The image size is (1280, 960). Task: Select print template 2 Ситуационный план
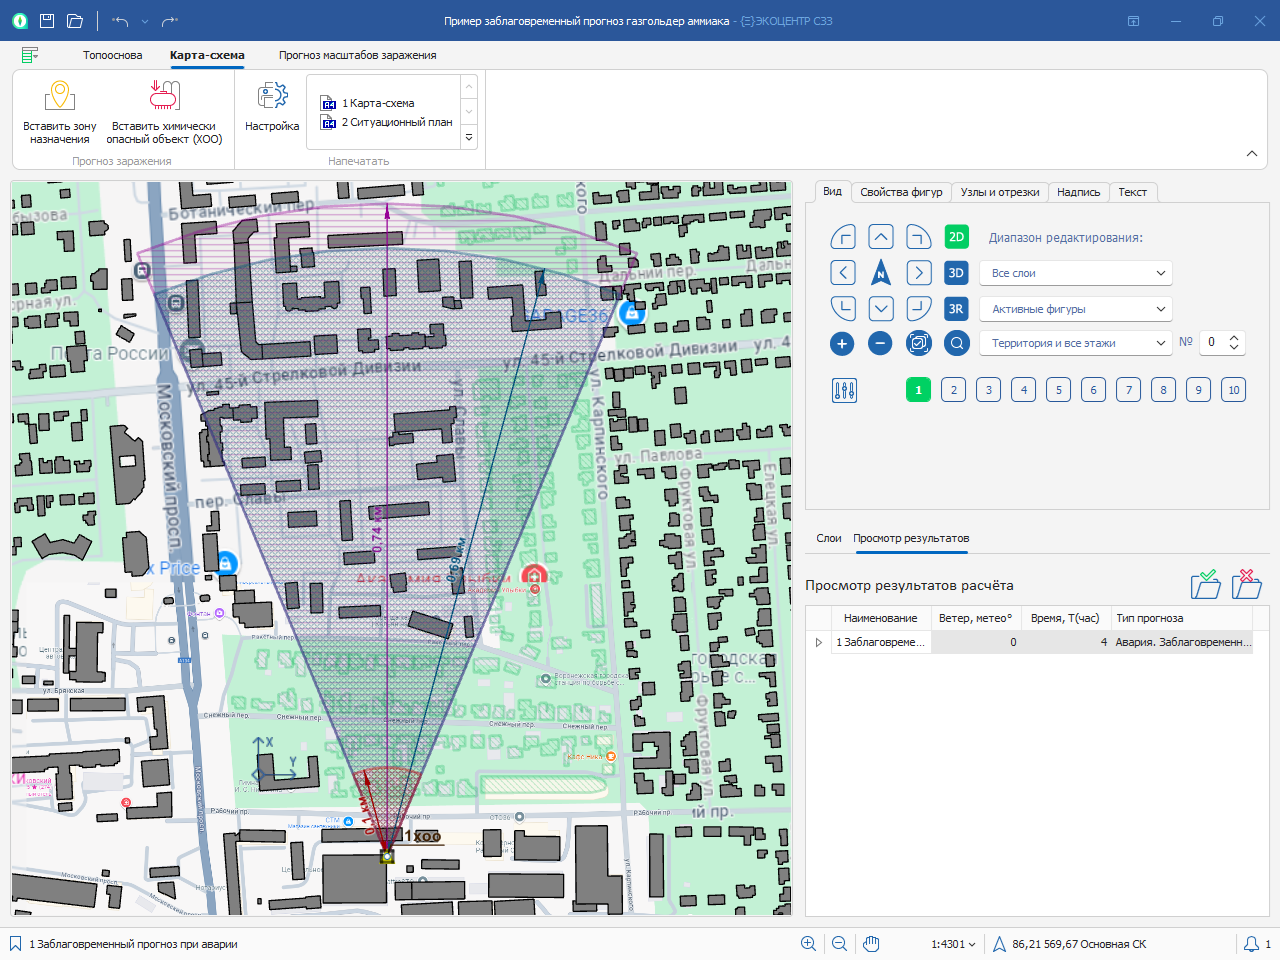386,122
